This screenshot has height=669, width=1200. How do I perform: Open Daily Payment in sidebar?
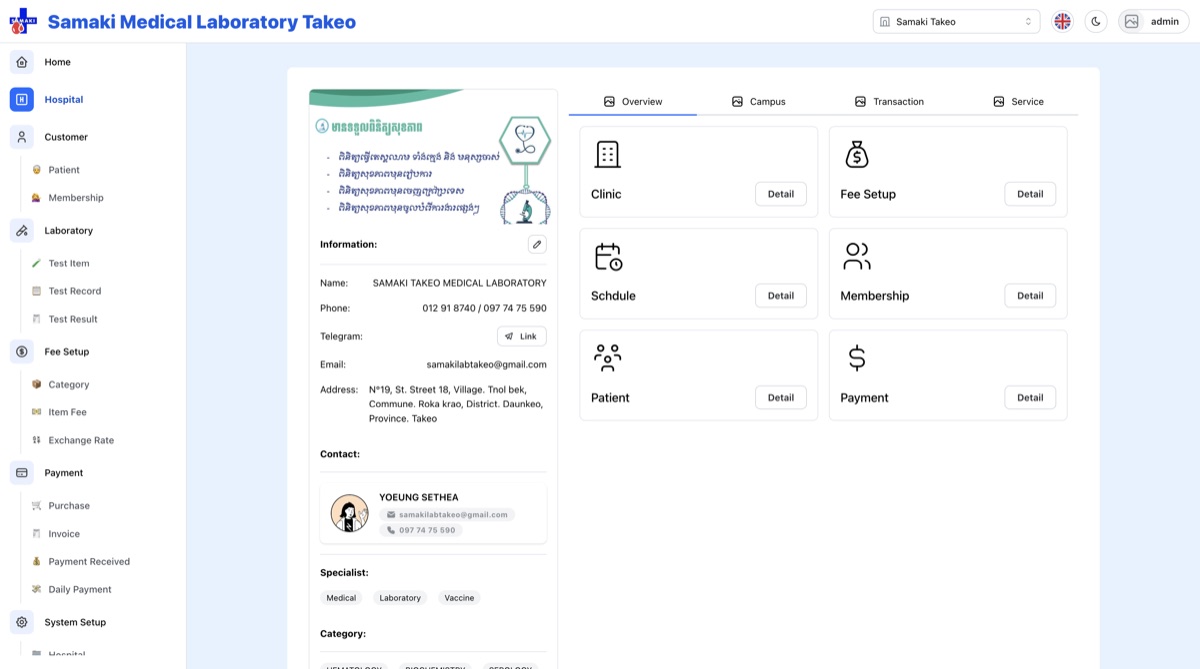79,590
